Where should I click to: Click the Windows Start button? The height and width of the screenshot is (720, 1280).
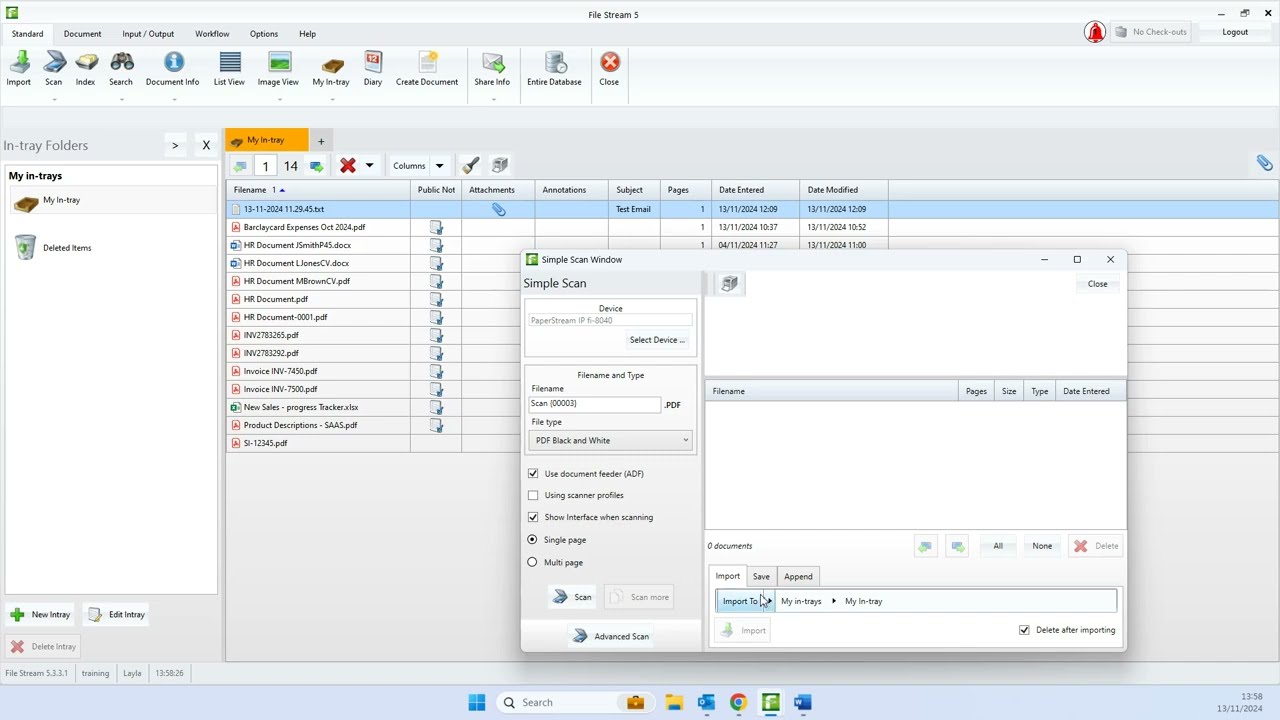pos(477,702)
